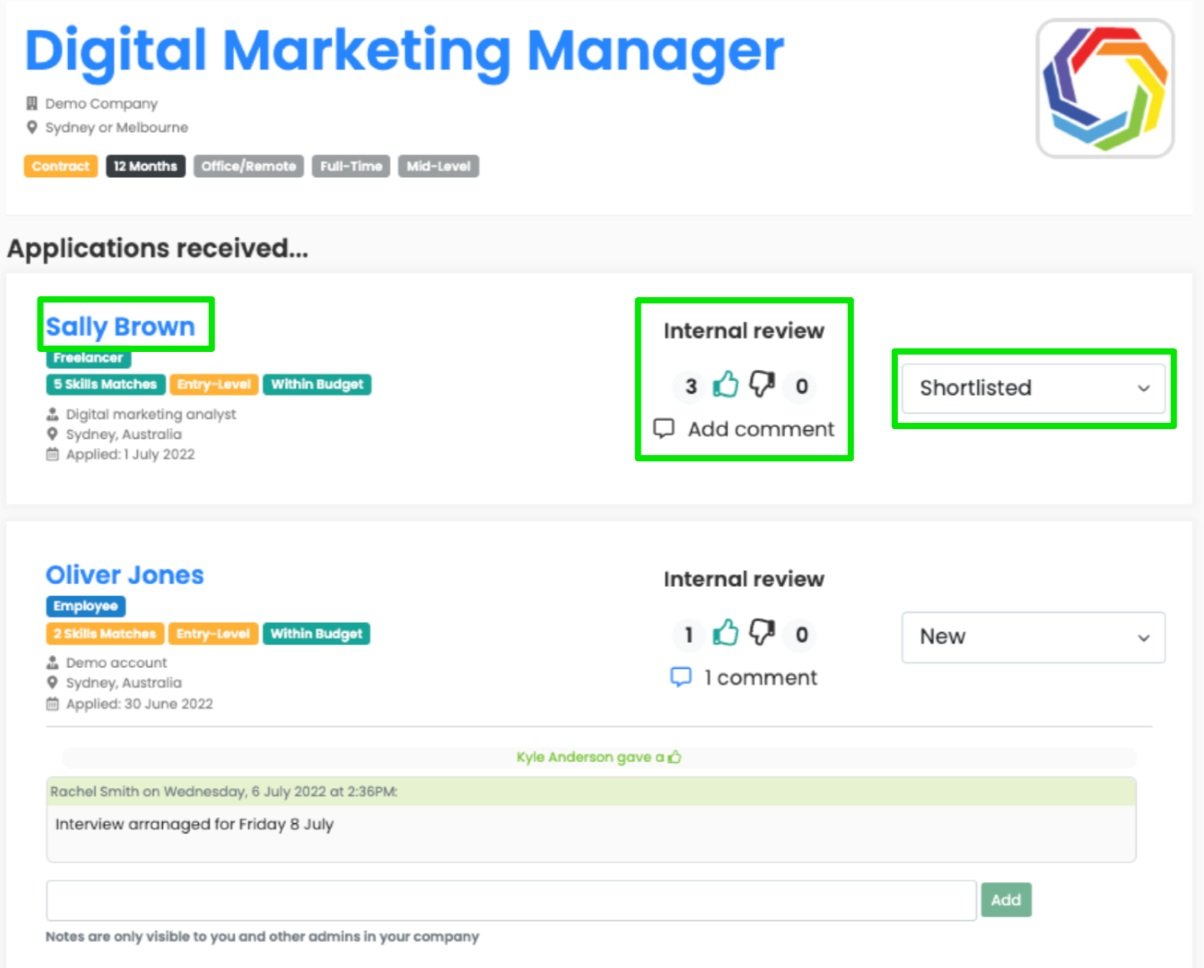This screenshot has height=968, width=1204.
Task: Click the 12 Months tag
Action: (146, 166)
